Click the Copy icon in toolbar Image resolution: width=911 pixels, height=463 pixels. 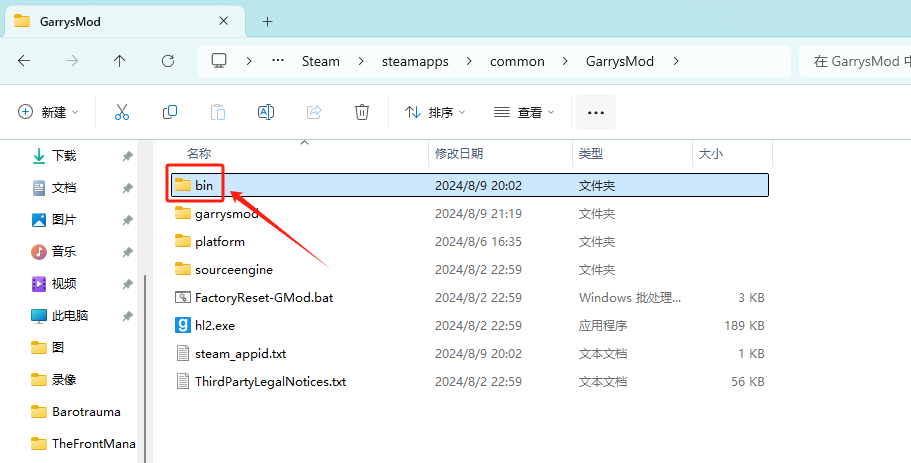click(170, 112)
